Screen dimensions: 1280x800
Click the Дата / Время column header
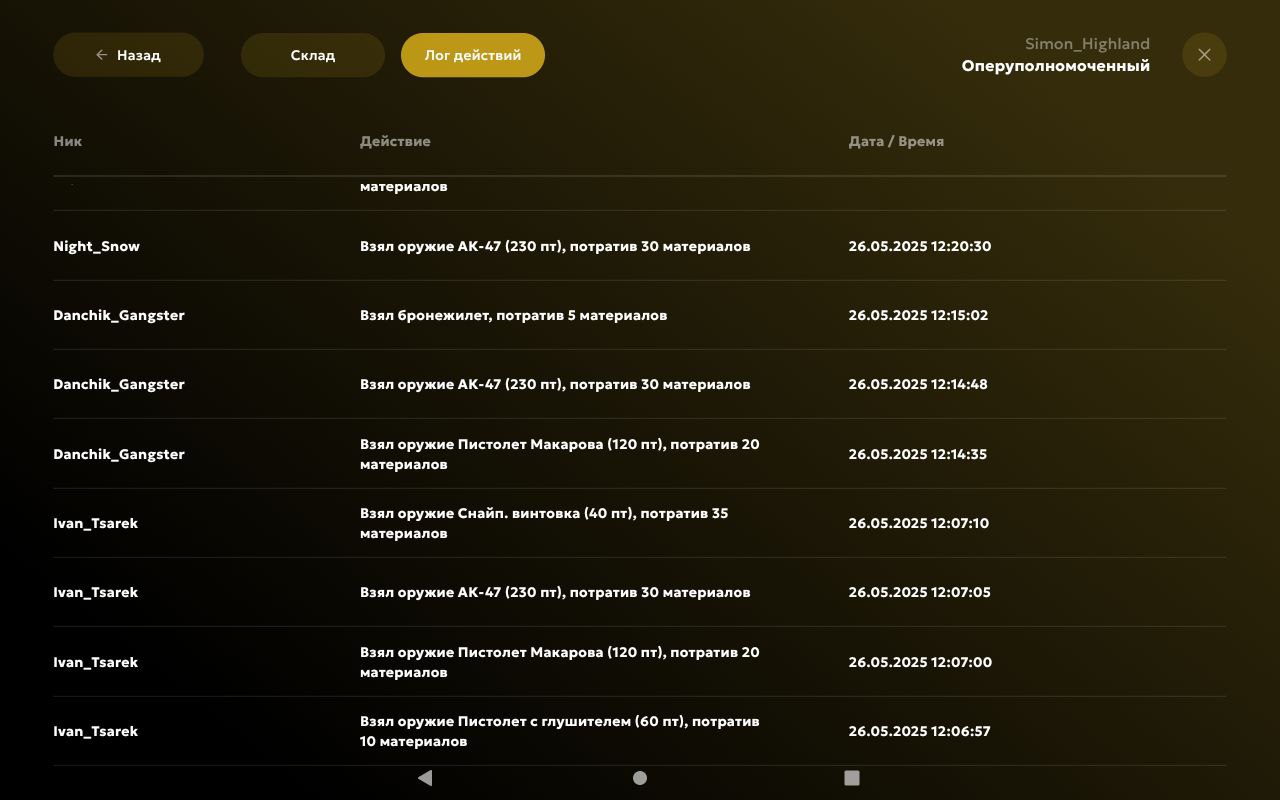(x=896, y=141)
